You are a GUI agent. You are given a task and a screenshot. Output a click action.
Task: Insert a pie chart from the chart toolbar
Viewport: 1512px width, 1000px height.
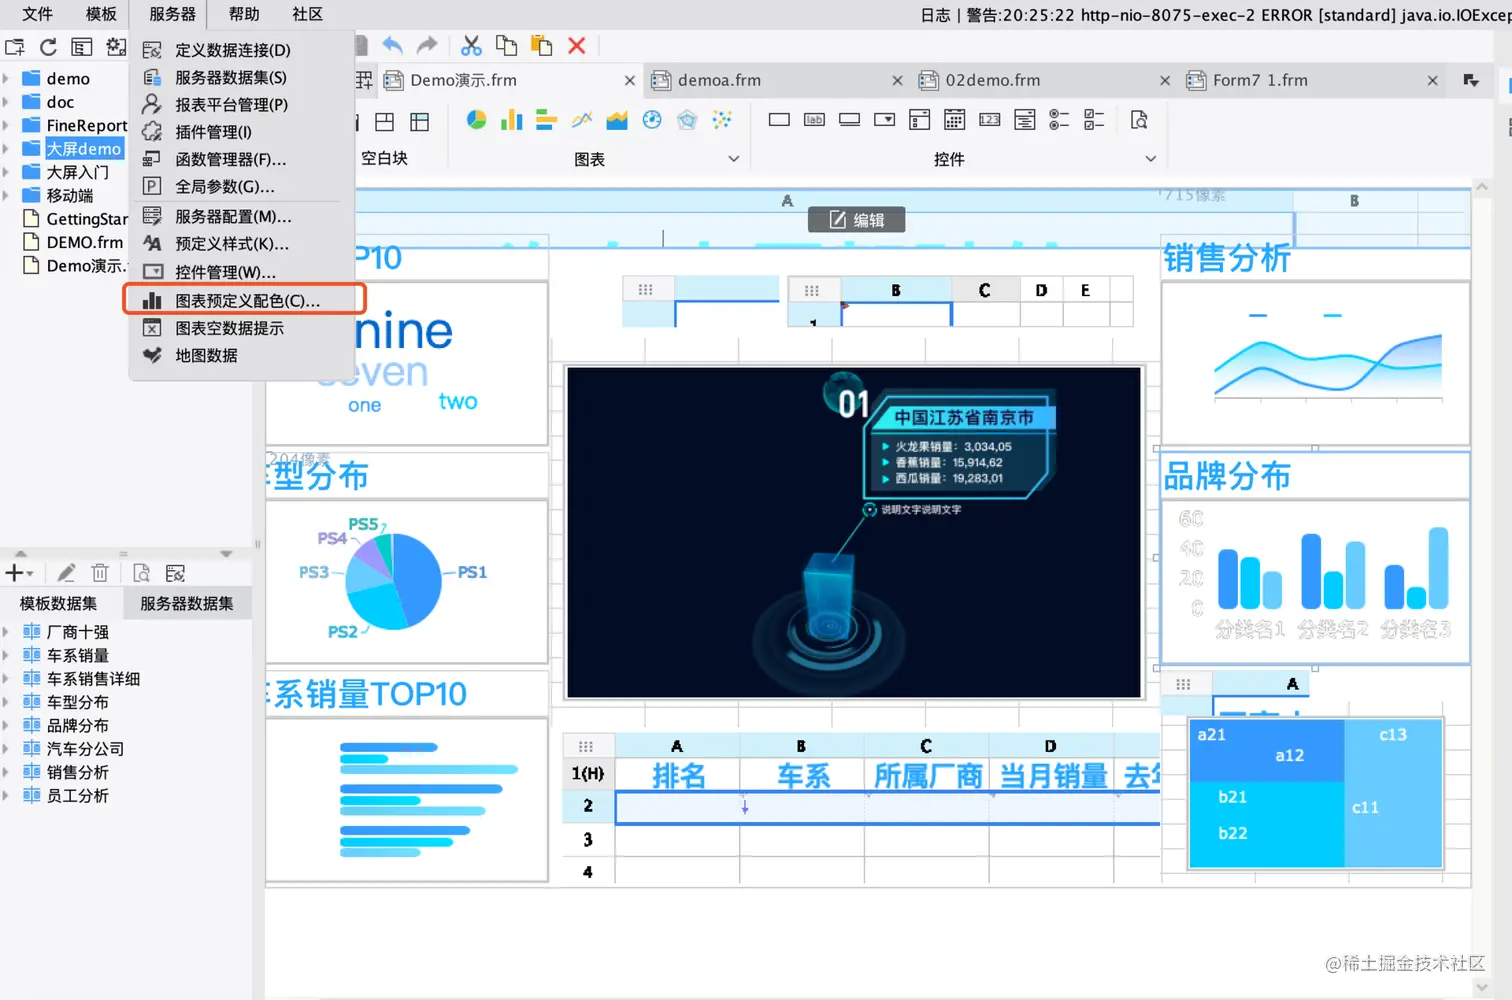[476, 119]
